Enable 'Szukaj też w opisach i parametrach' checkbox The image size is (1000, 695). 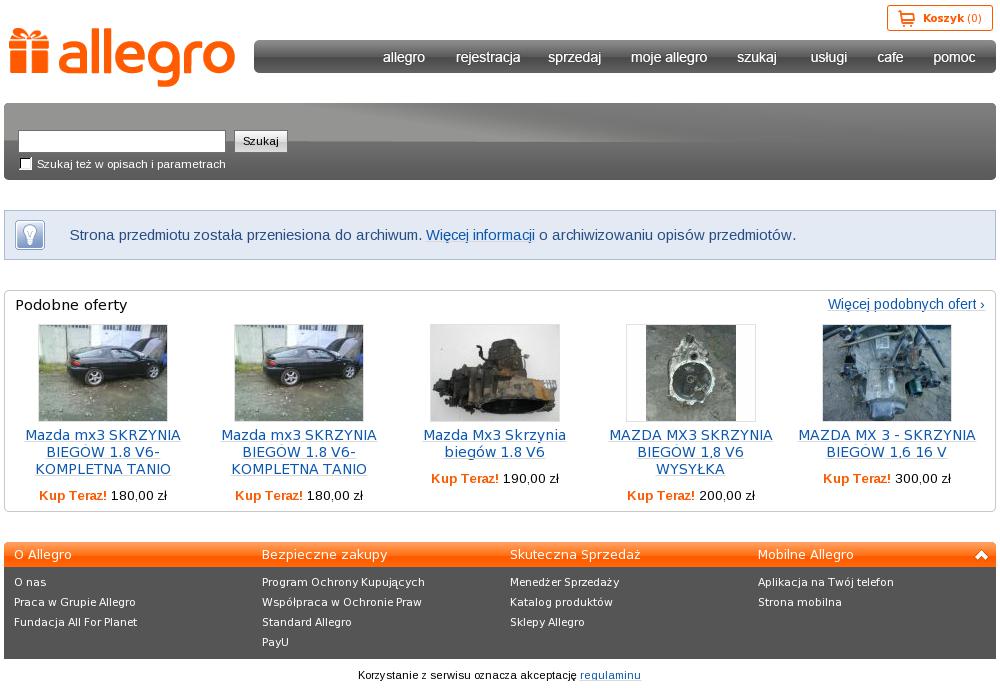(x=26, y=164)
